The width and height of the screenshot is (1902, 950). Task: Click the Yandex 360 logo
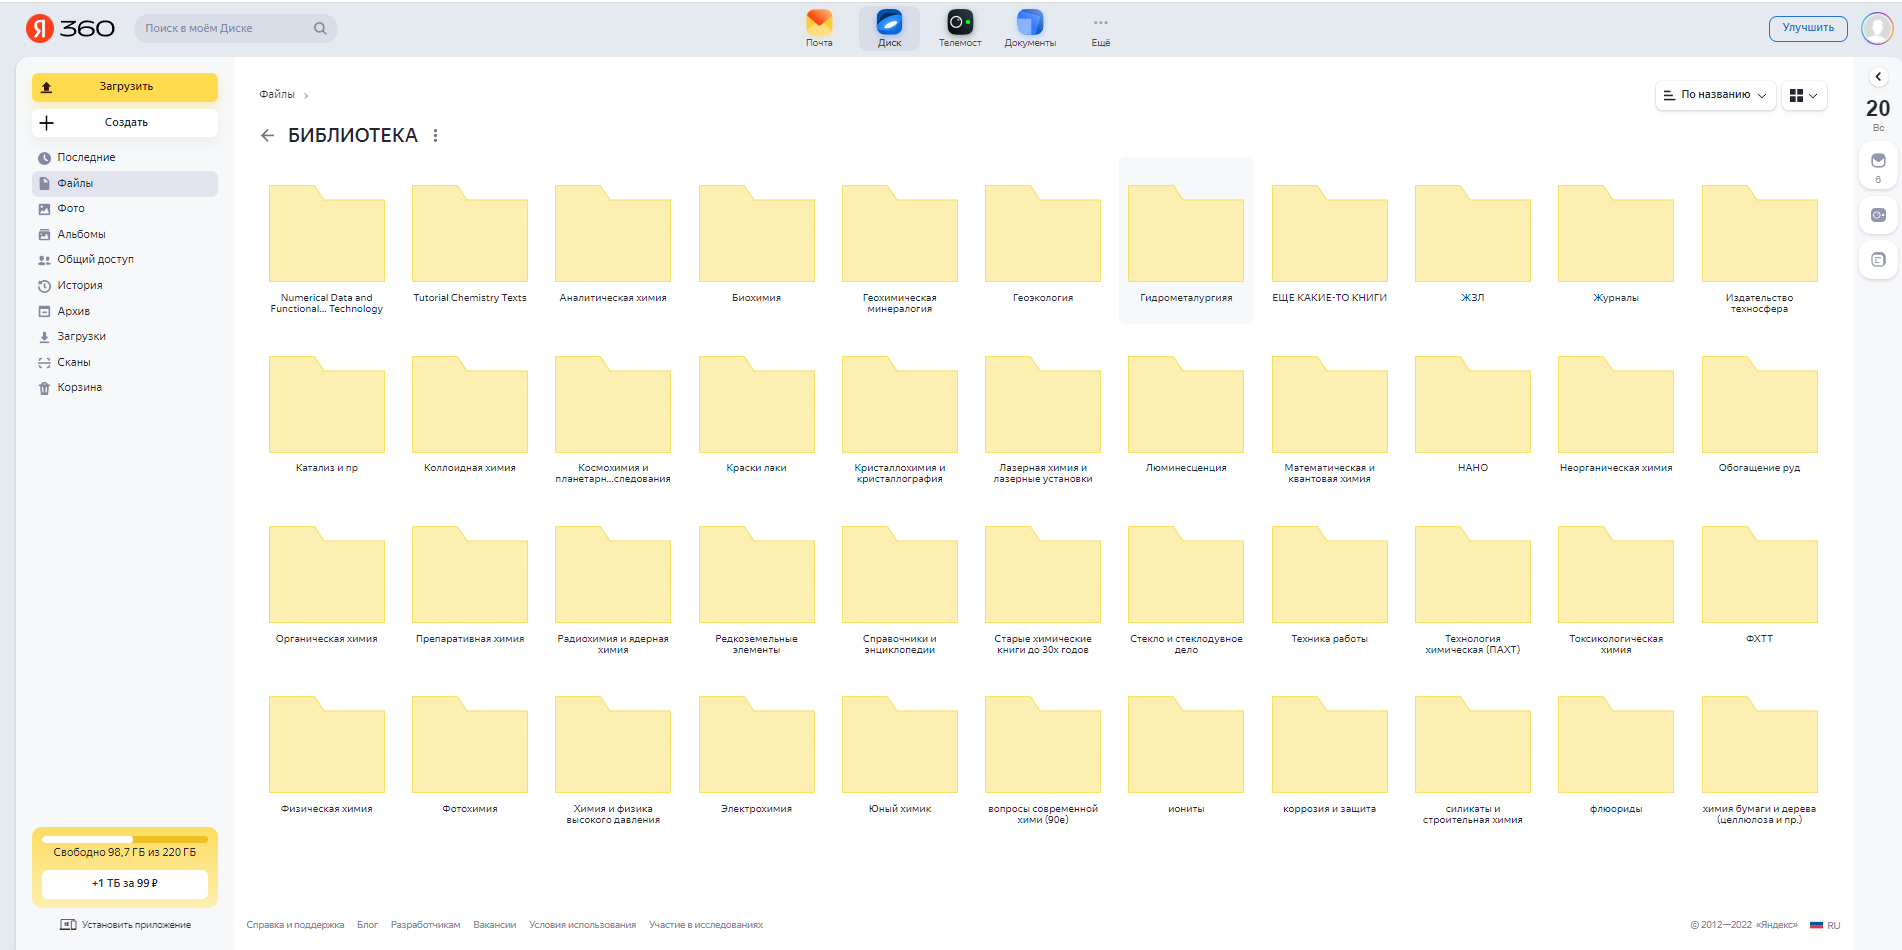tap(70, 28)
